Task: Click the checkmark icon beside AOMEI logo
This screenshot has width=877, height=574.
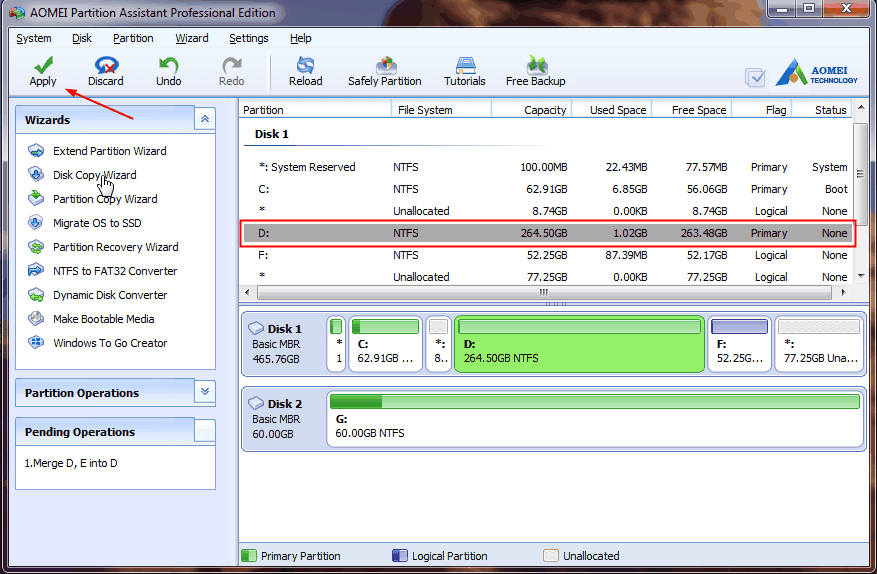Action: tap(755, 77)
